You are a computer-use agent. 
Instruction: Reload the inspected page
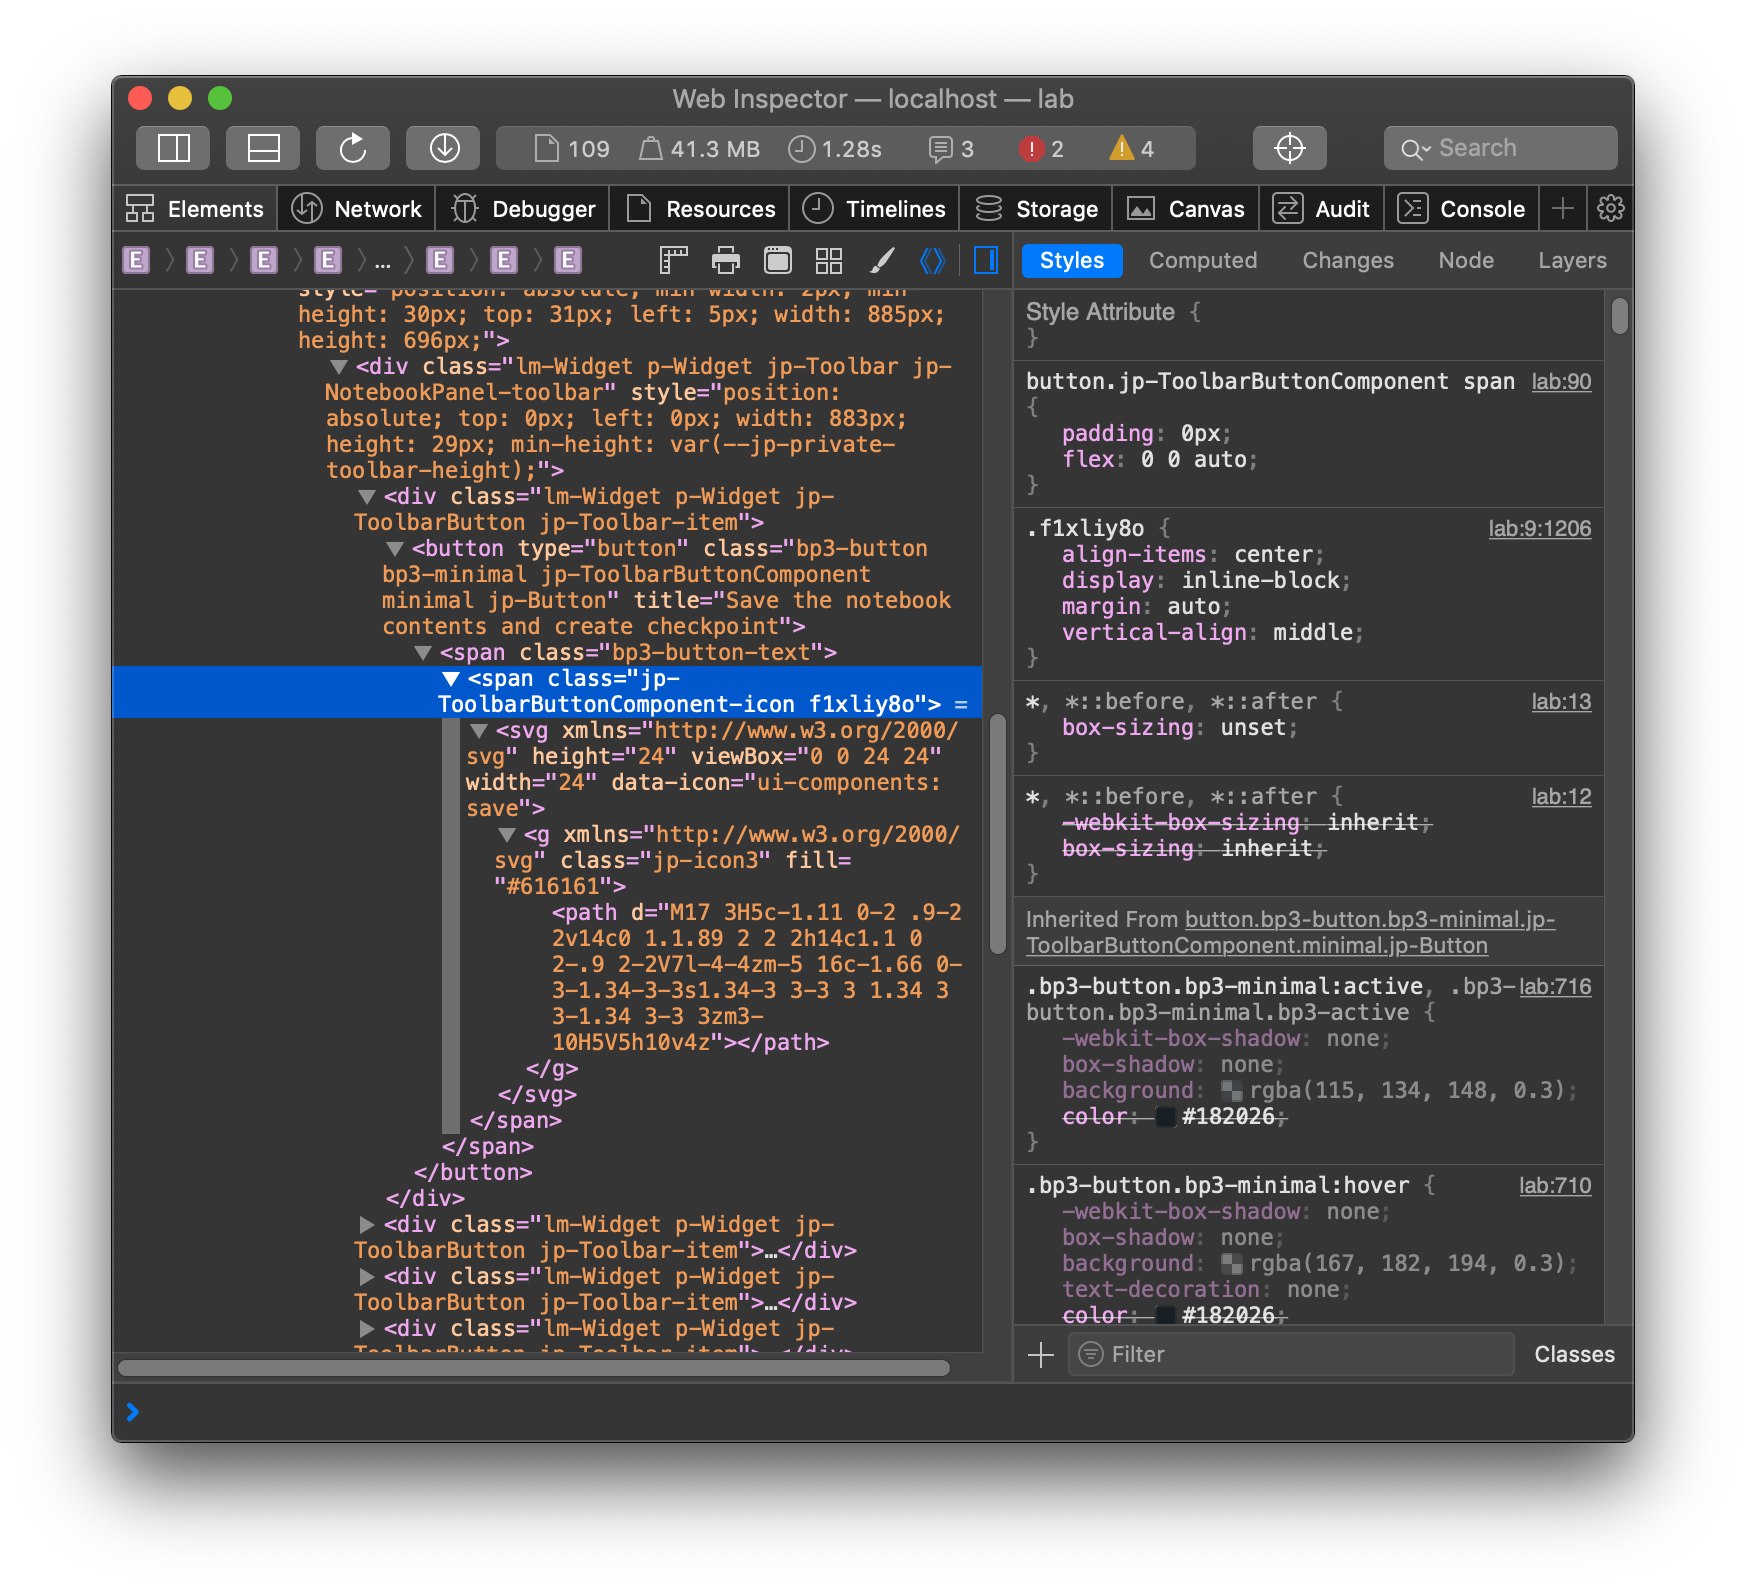pos(353,148)
